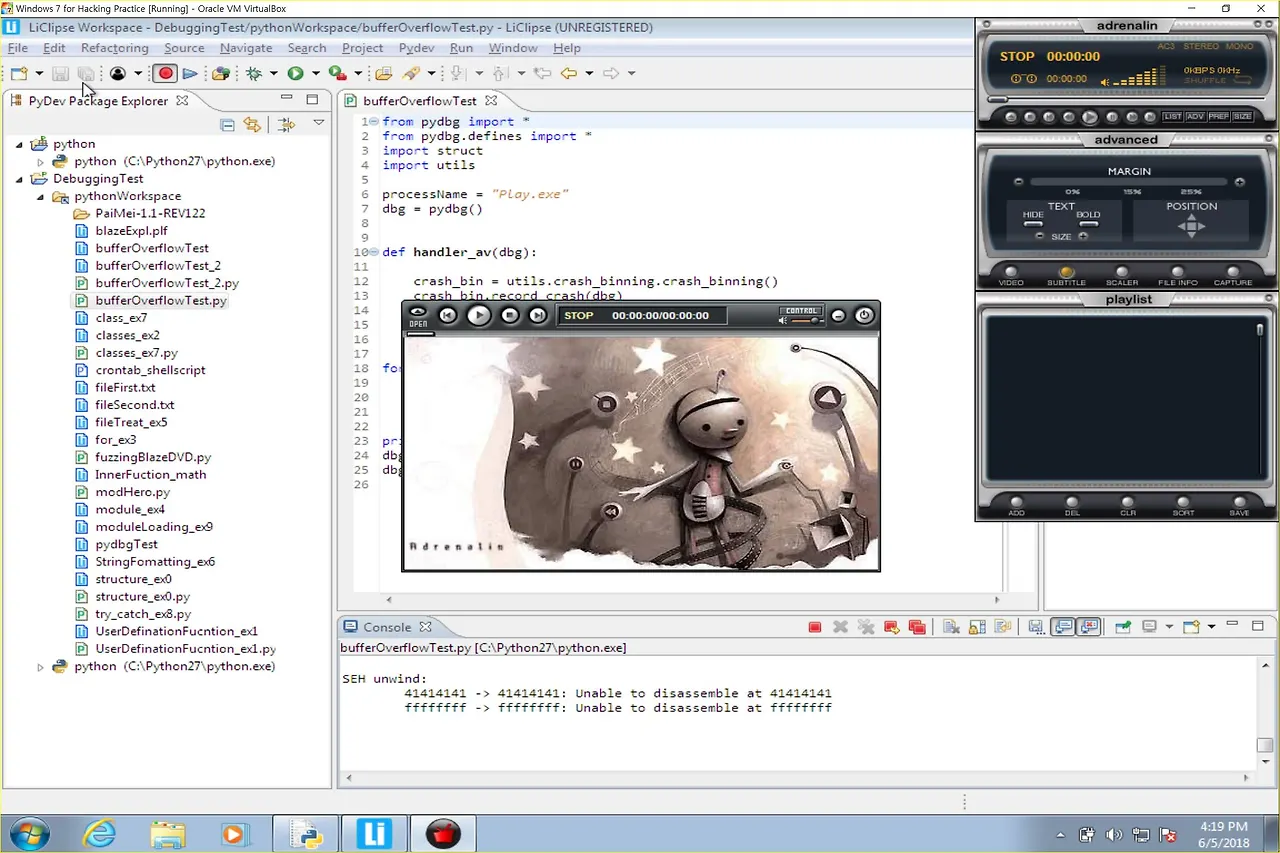Screen dimensions: 1280x853
Task: Select the SCALER option in advanced panel
Action: point(1122,271)
